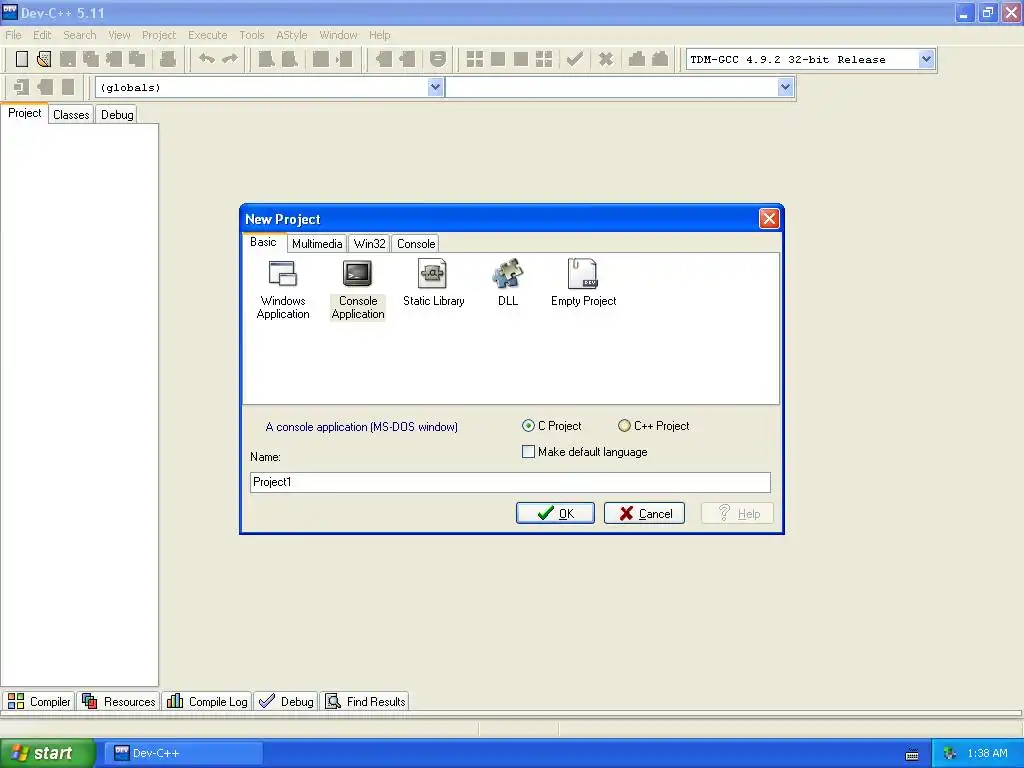Screen dimensions: 1024x768
Task: Click the Compile (four squares) toolbar icon
Action: pos(475,59)
